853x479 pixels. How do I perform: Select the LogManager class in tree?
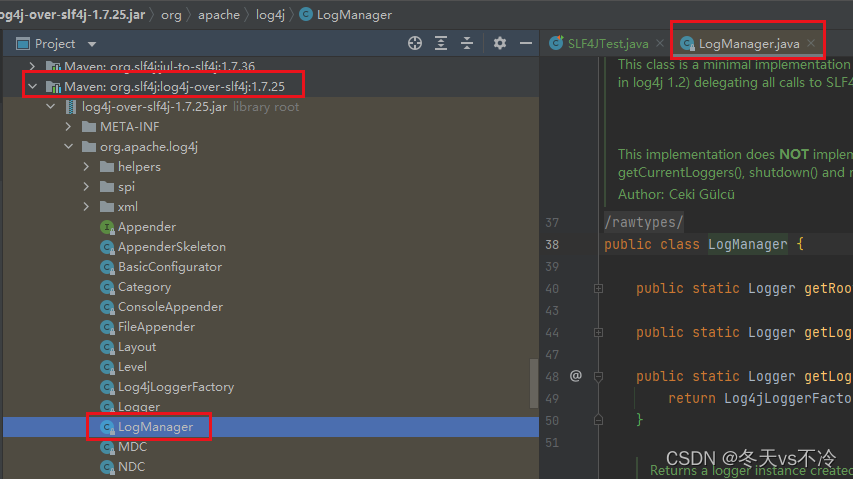click(x=156, y=427)
